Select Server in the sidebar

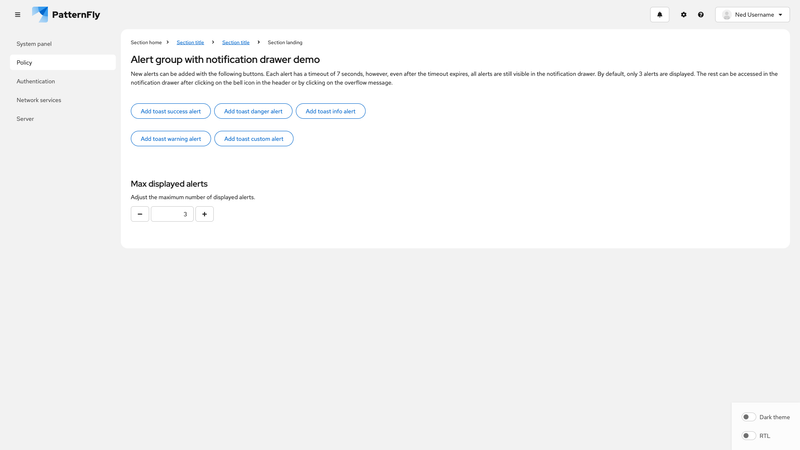pyautogui.click(x=25, y=119)
